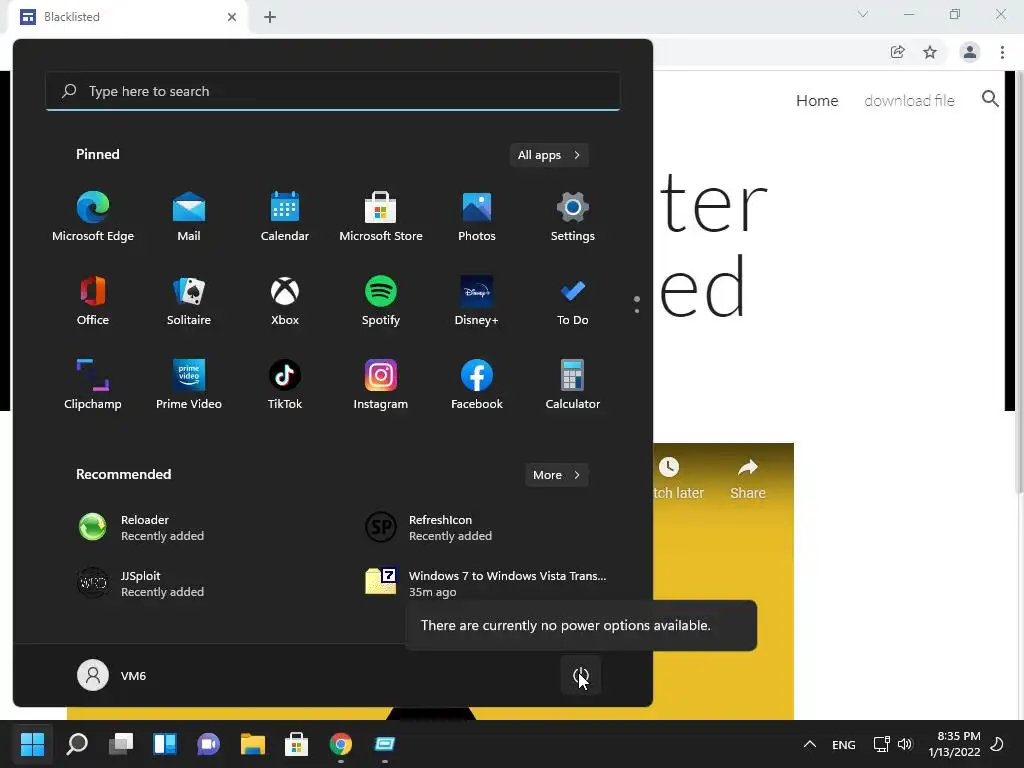
Task: Click the Windows Start button on taskbar
Action: 32,744
